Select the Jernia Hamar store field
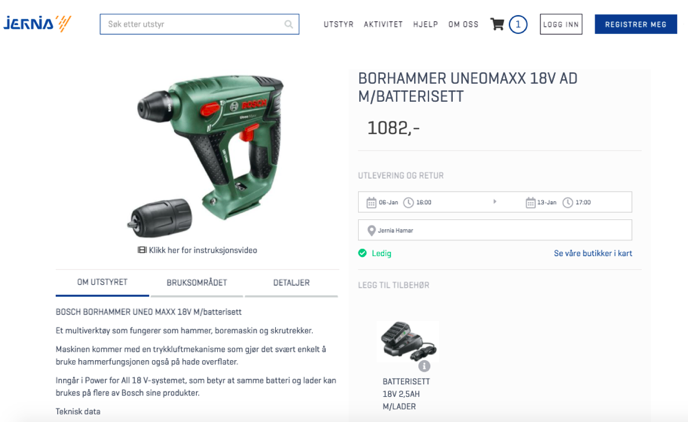688x422 pixels. [x=495, y=230]
